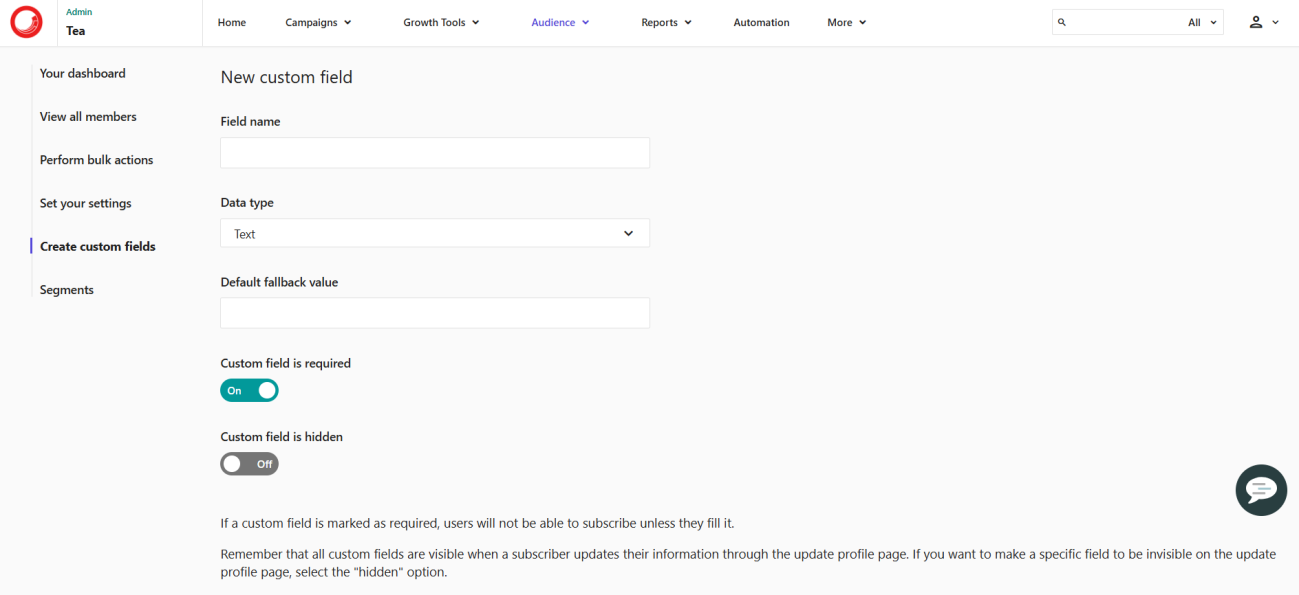Open the Reports menu

(666, 22)
